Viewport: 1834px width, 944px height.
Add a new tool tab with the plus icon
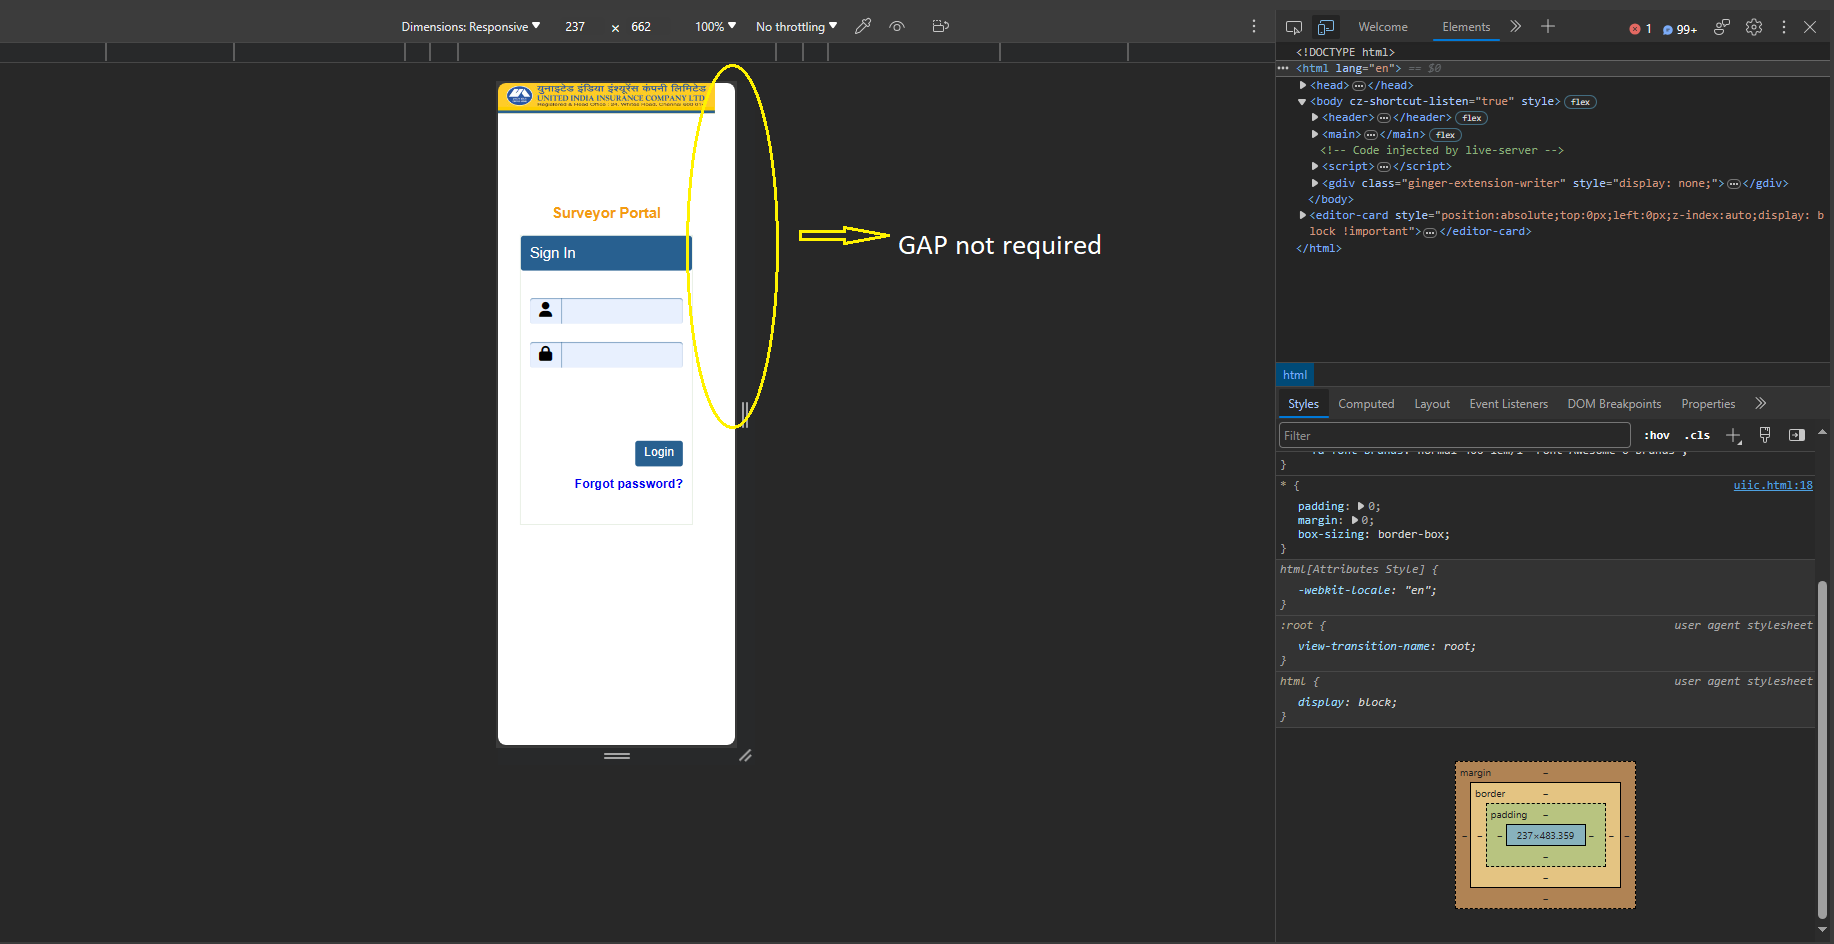coord(1548,27)
